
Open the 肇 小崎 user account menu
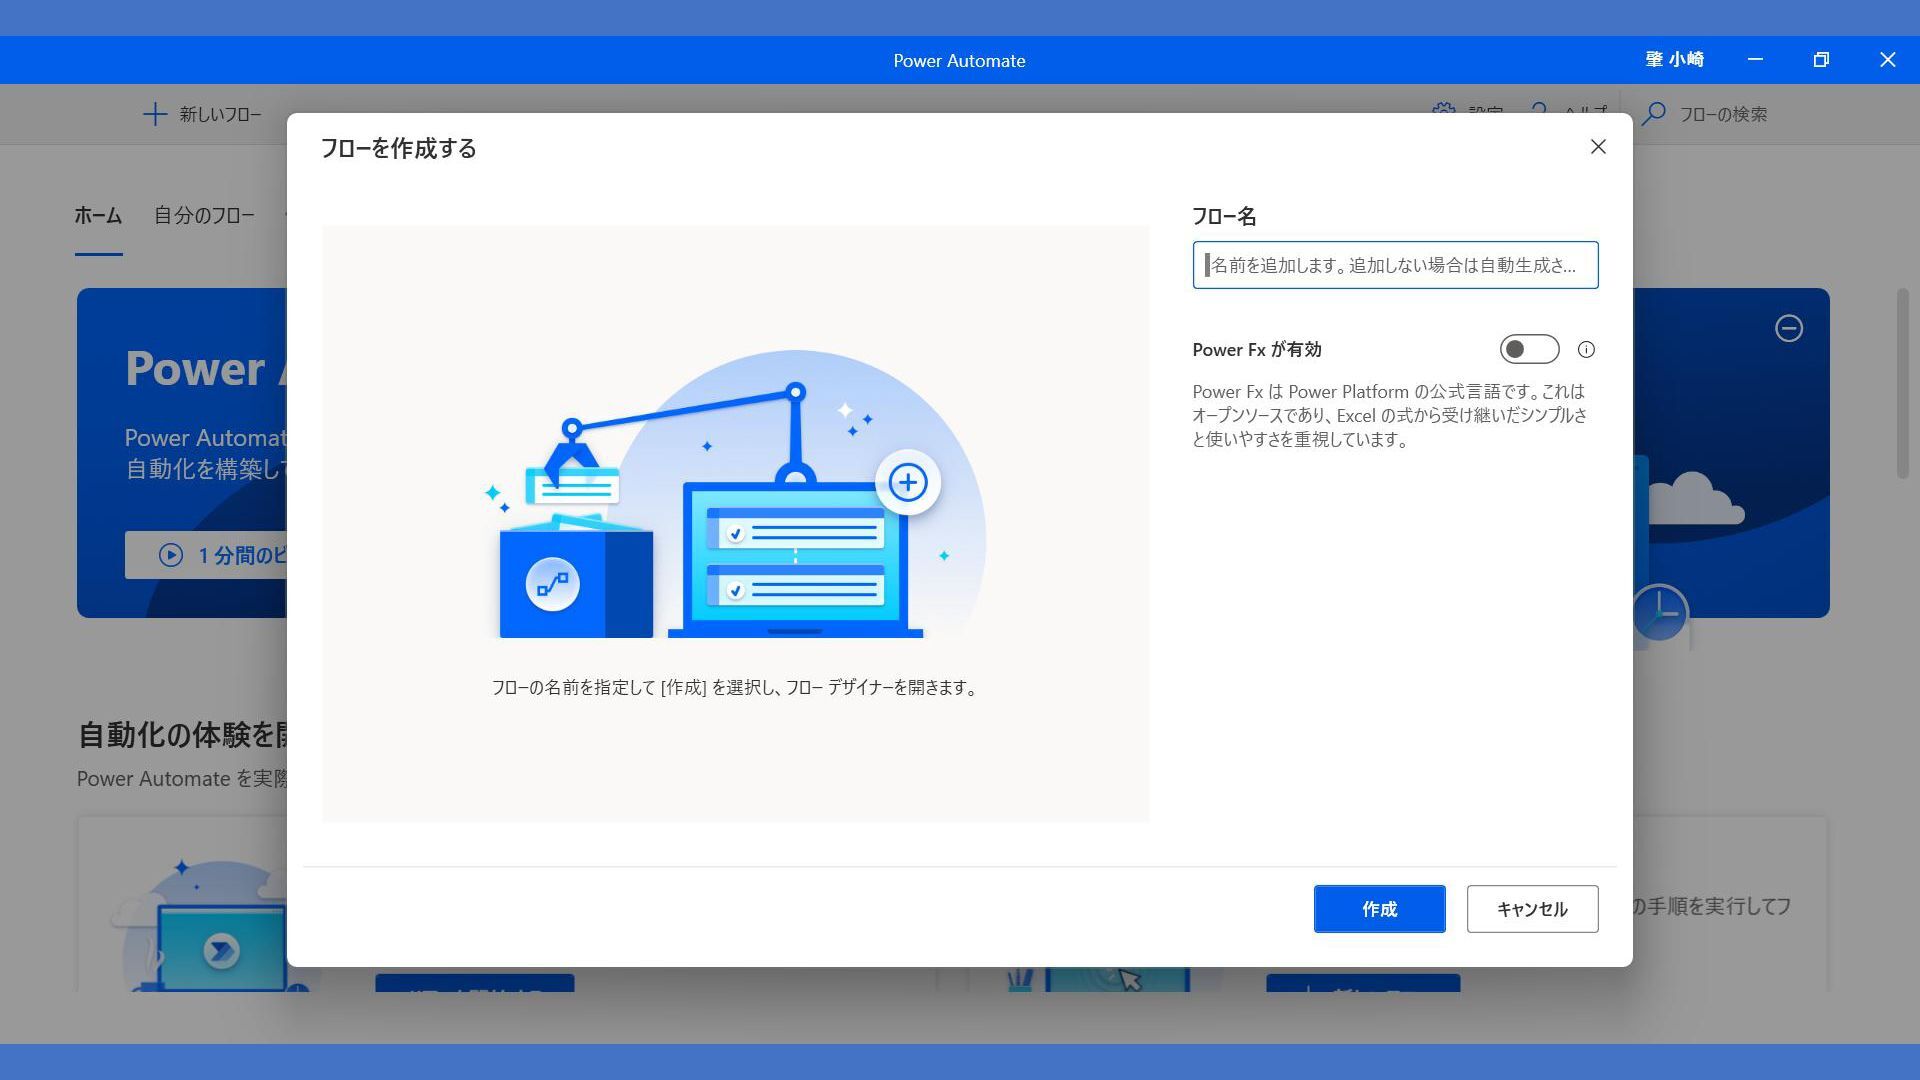[x=1674, y=60]
